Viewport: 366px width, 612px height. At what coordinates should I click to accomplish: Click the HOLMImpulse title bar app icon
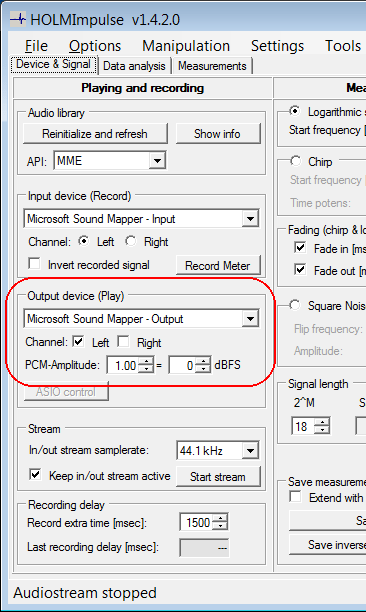coord(18,19)
